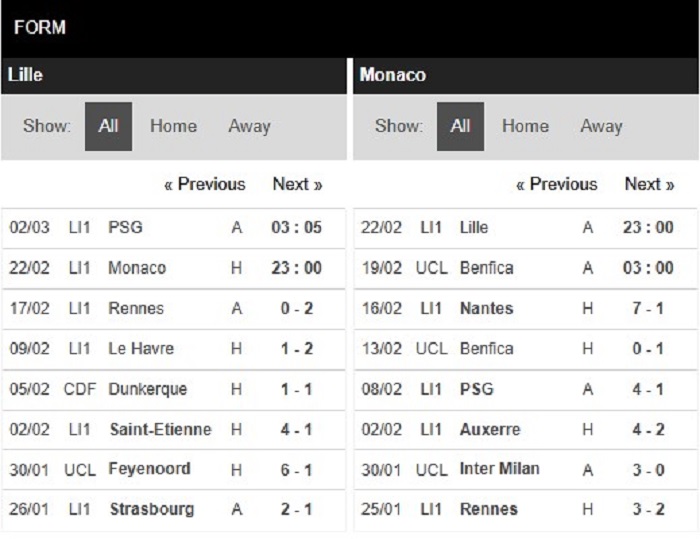The width and height of the screenshot is (700, 539).
Task: Select the Saint-Etienne 4 - 1 result
Action: click(174, 430)
